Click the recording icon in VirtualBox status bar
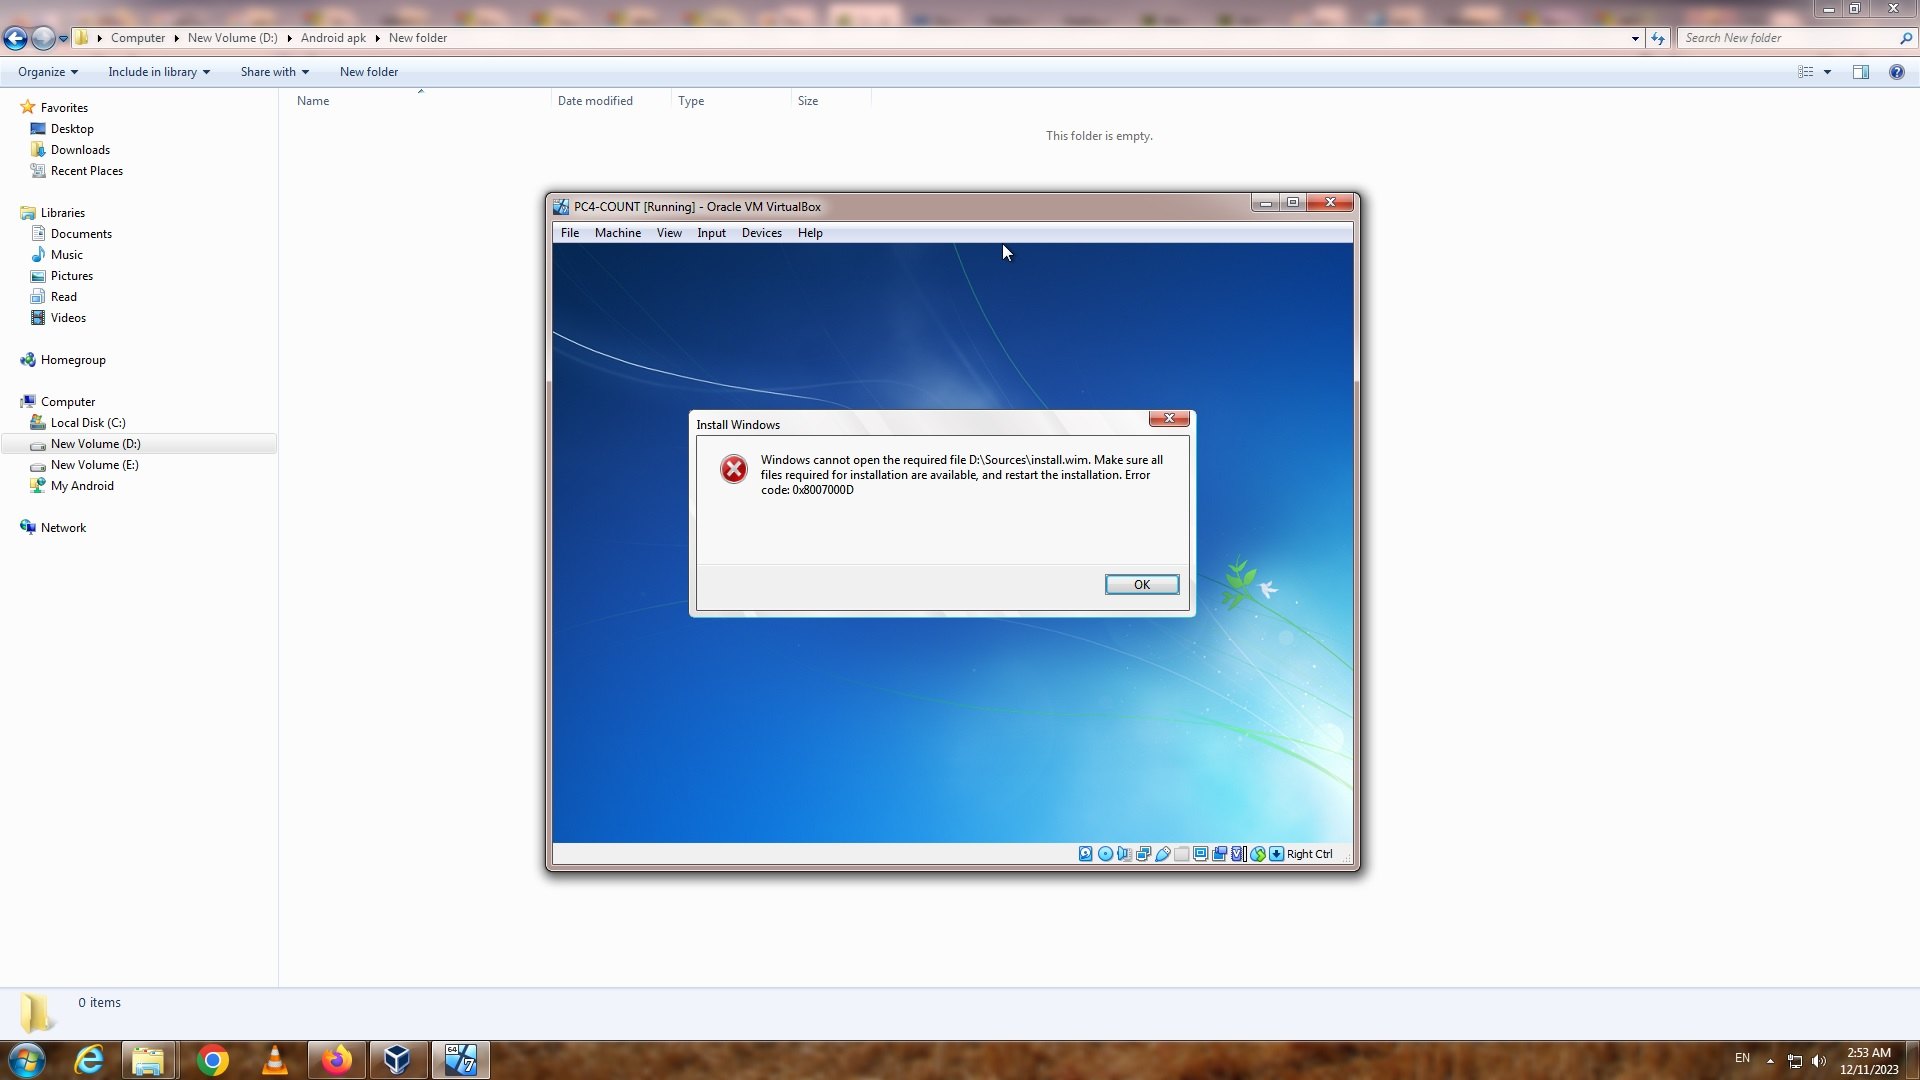 pos(1219,854)
